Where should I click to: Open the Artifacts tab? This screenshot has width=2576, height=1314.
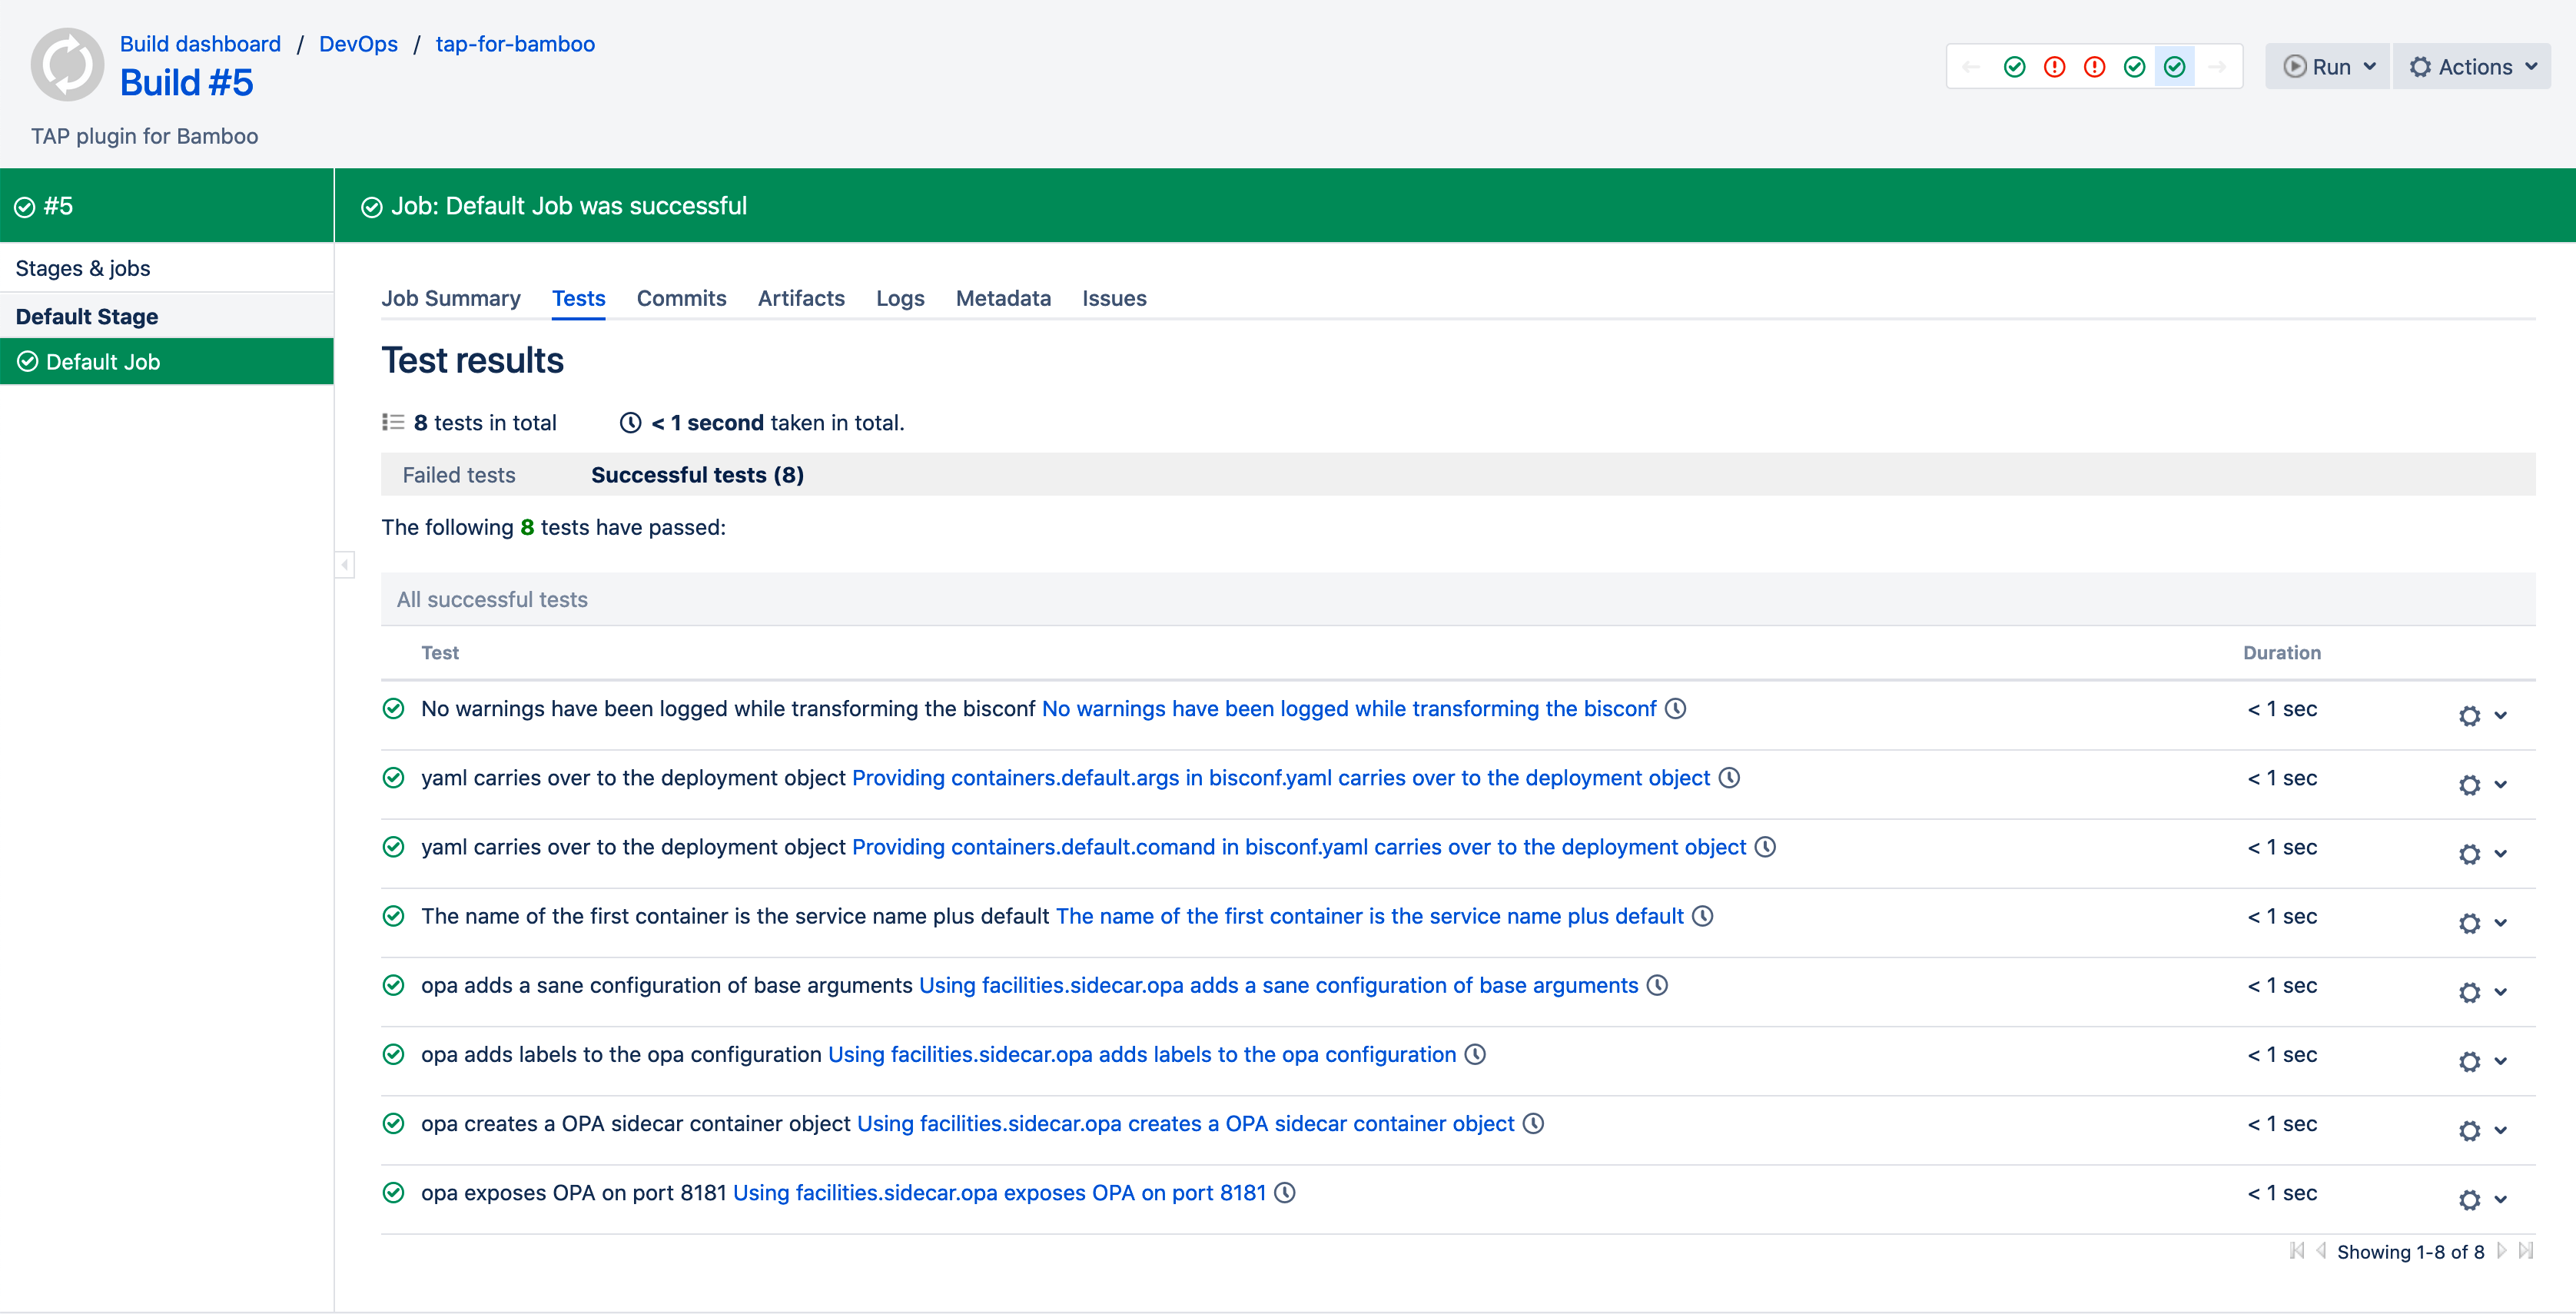tap(801, 298)
